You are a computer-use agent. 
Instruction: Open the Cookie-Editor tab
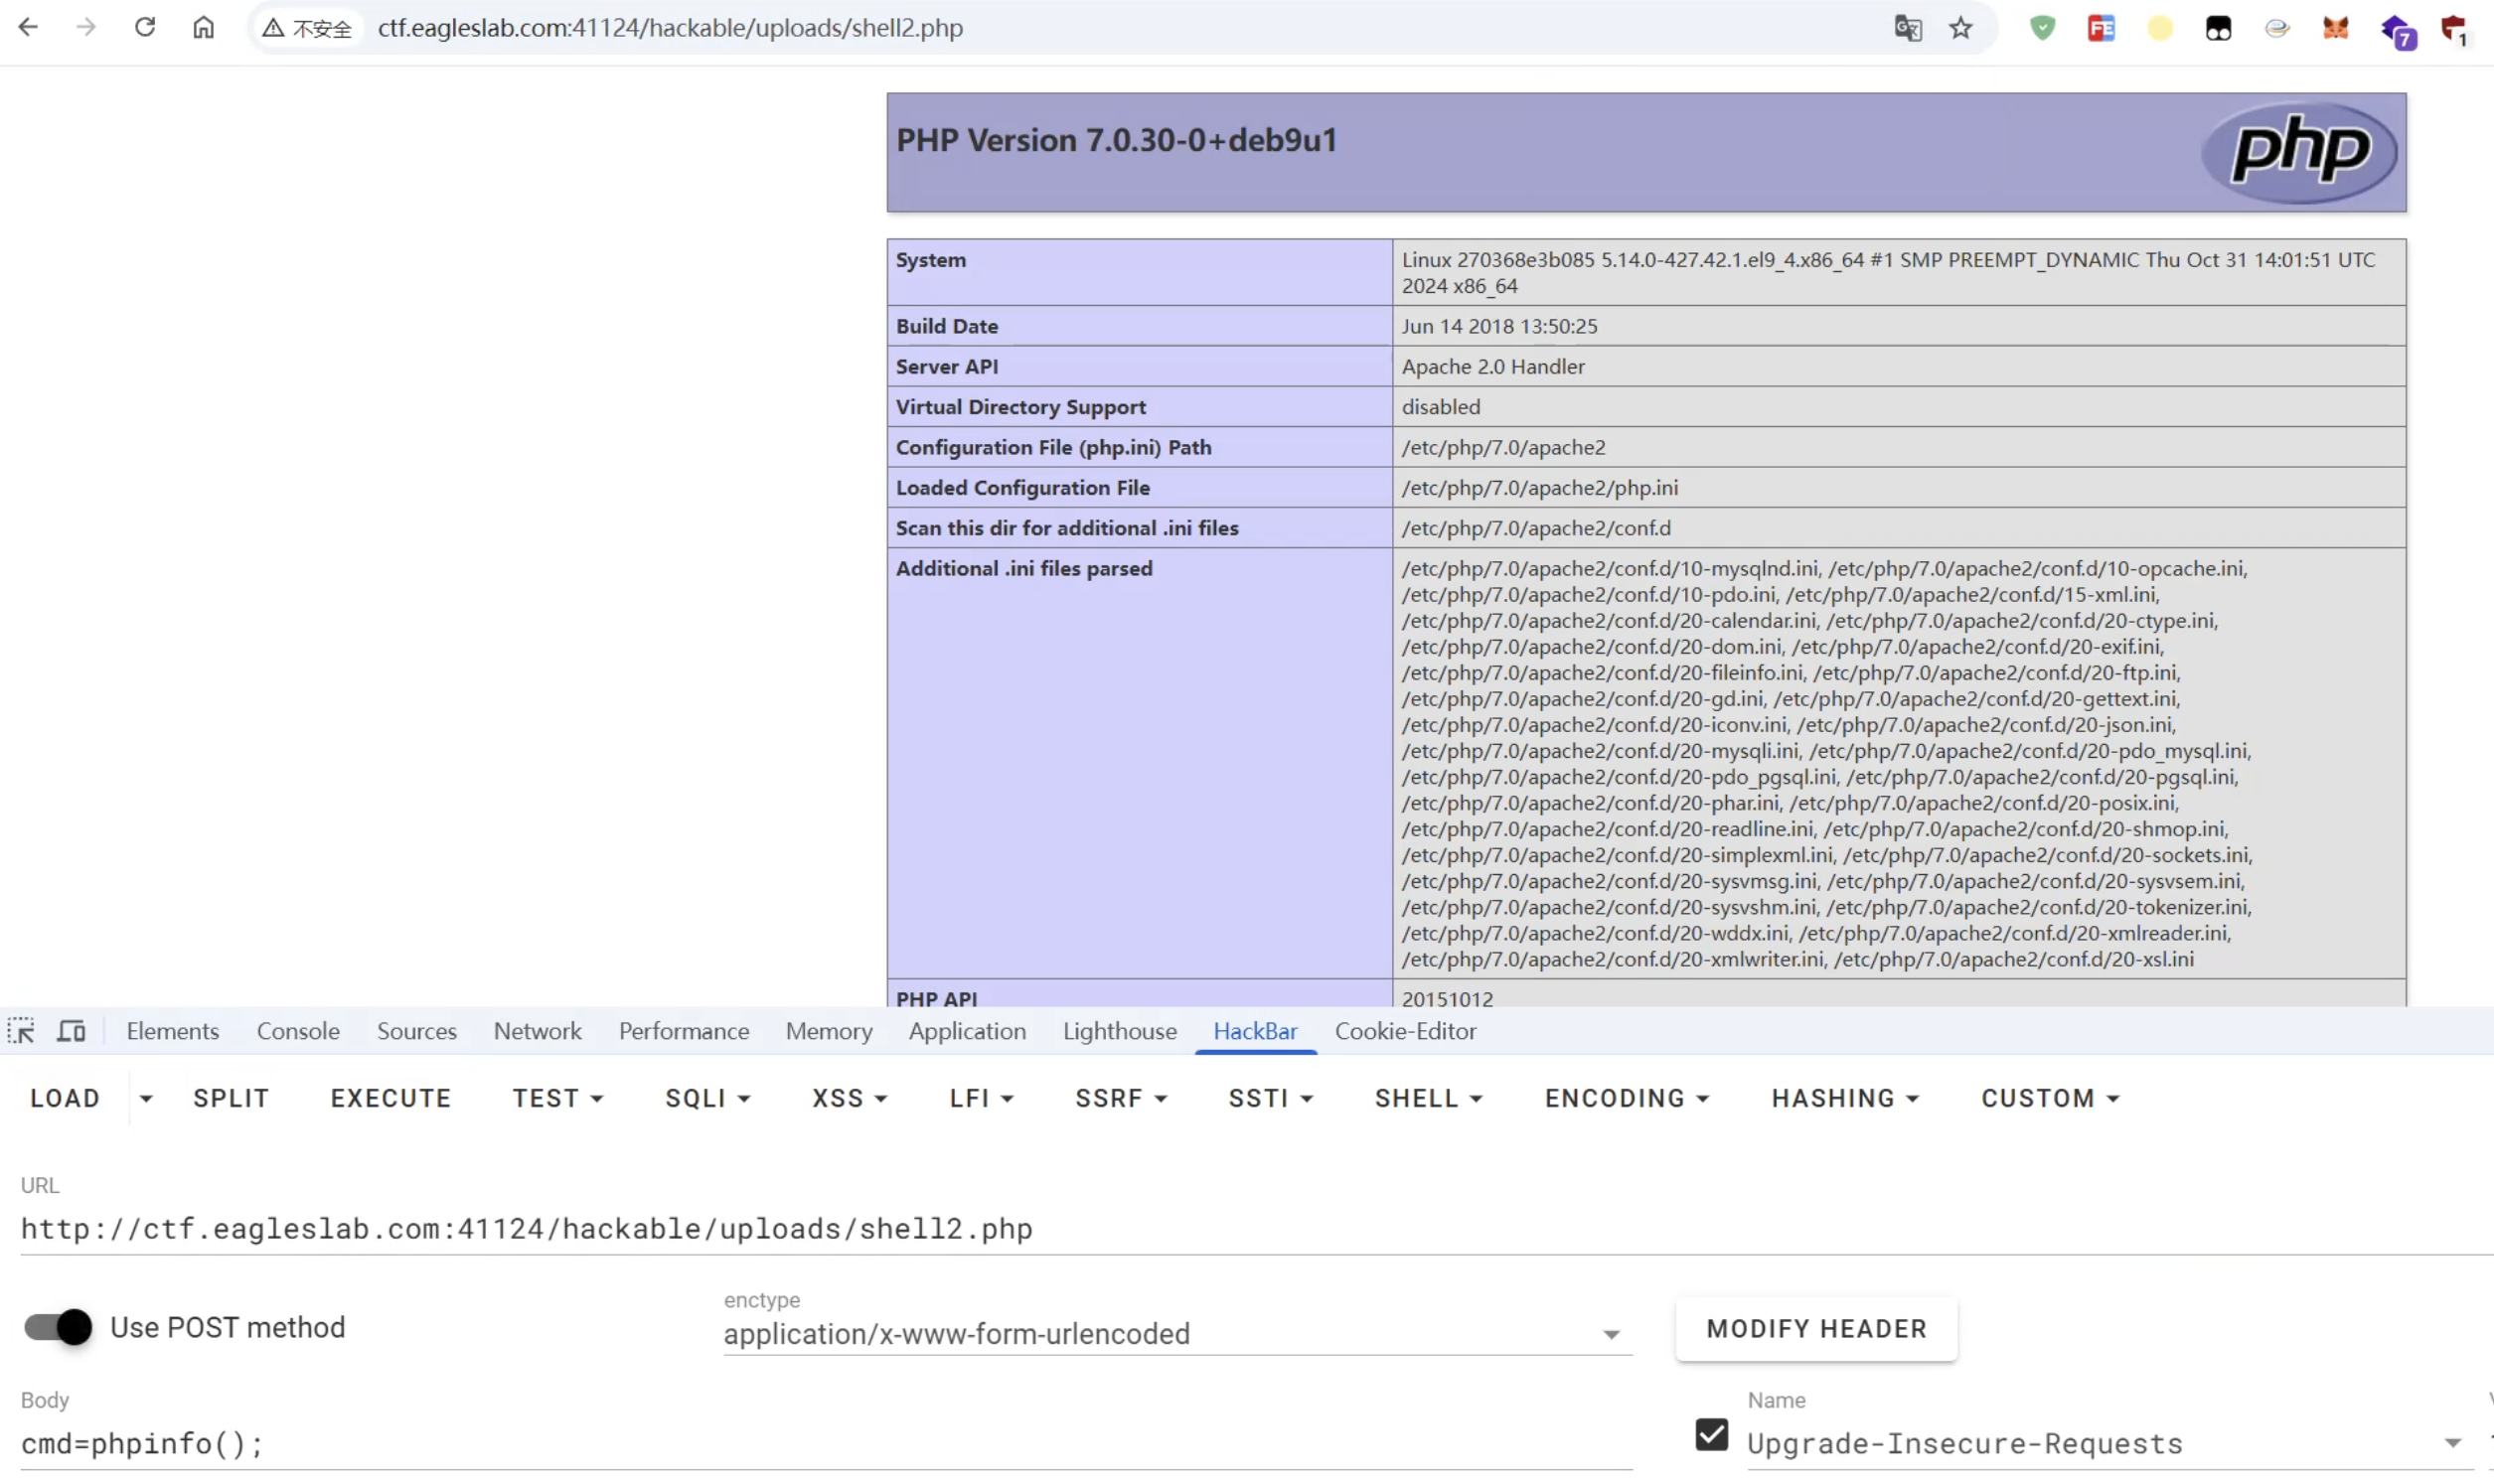pos(1405,1031)
